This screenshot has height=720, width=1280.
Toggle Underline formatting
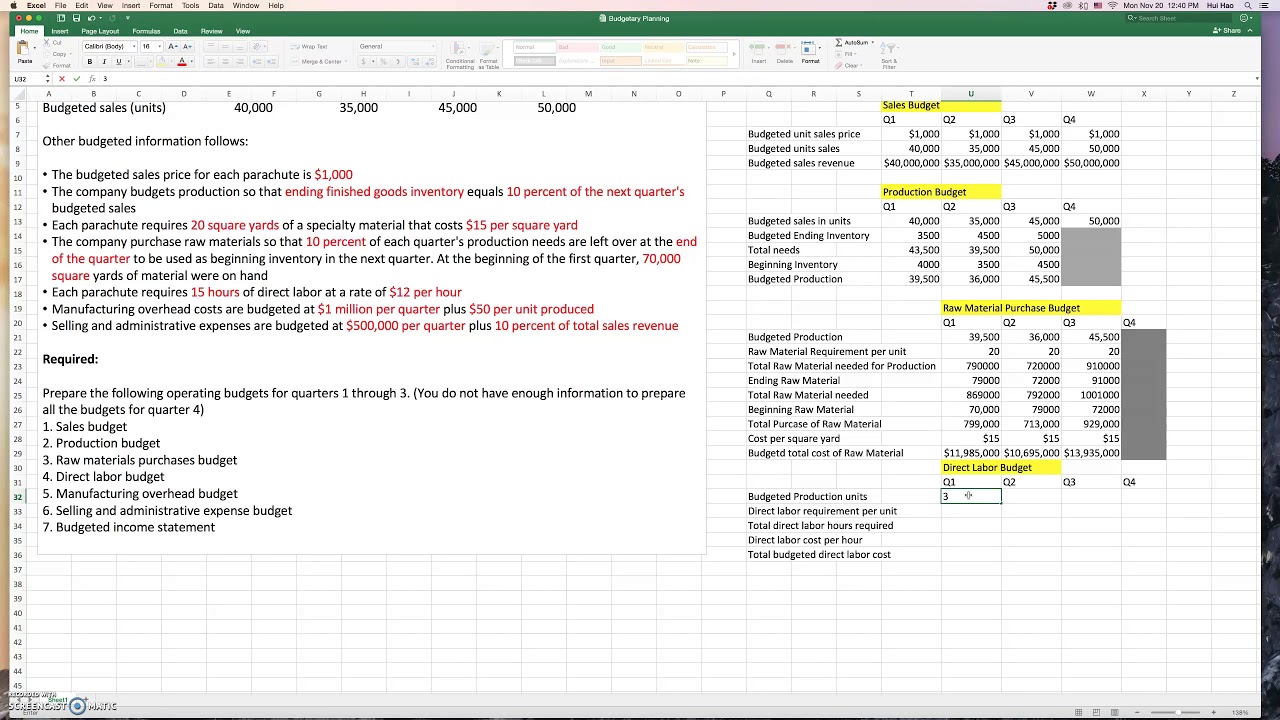(x=118, y=62)
